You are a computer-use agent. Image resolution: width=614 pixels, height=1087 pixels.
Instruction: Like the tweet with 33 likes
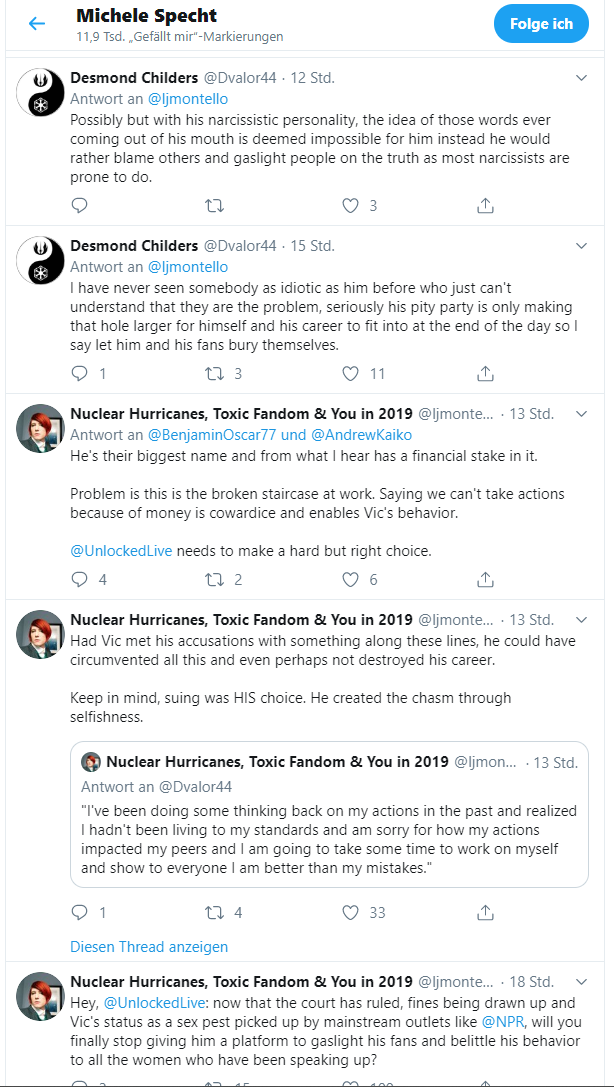[351, 912]
